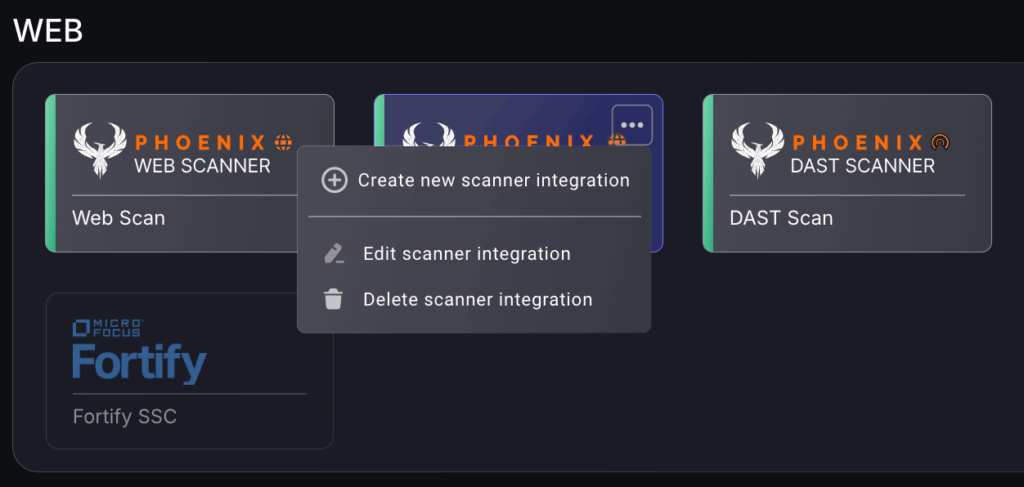Choose "Delete scanner integration" from the context menu
This screenshot has height=487, width=1024.
(477, 299)
